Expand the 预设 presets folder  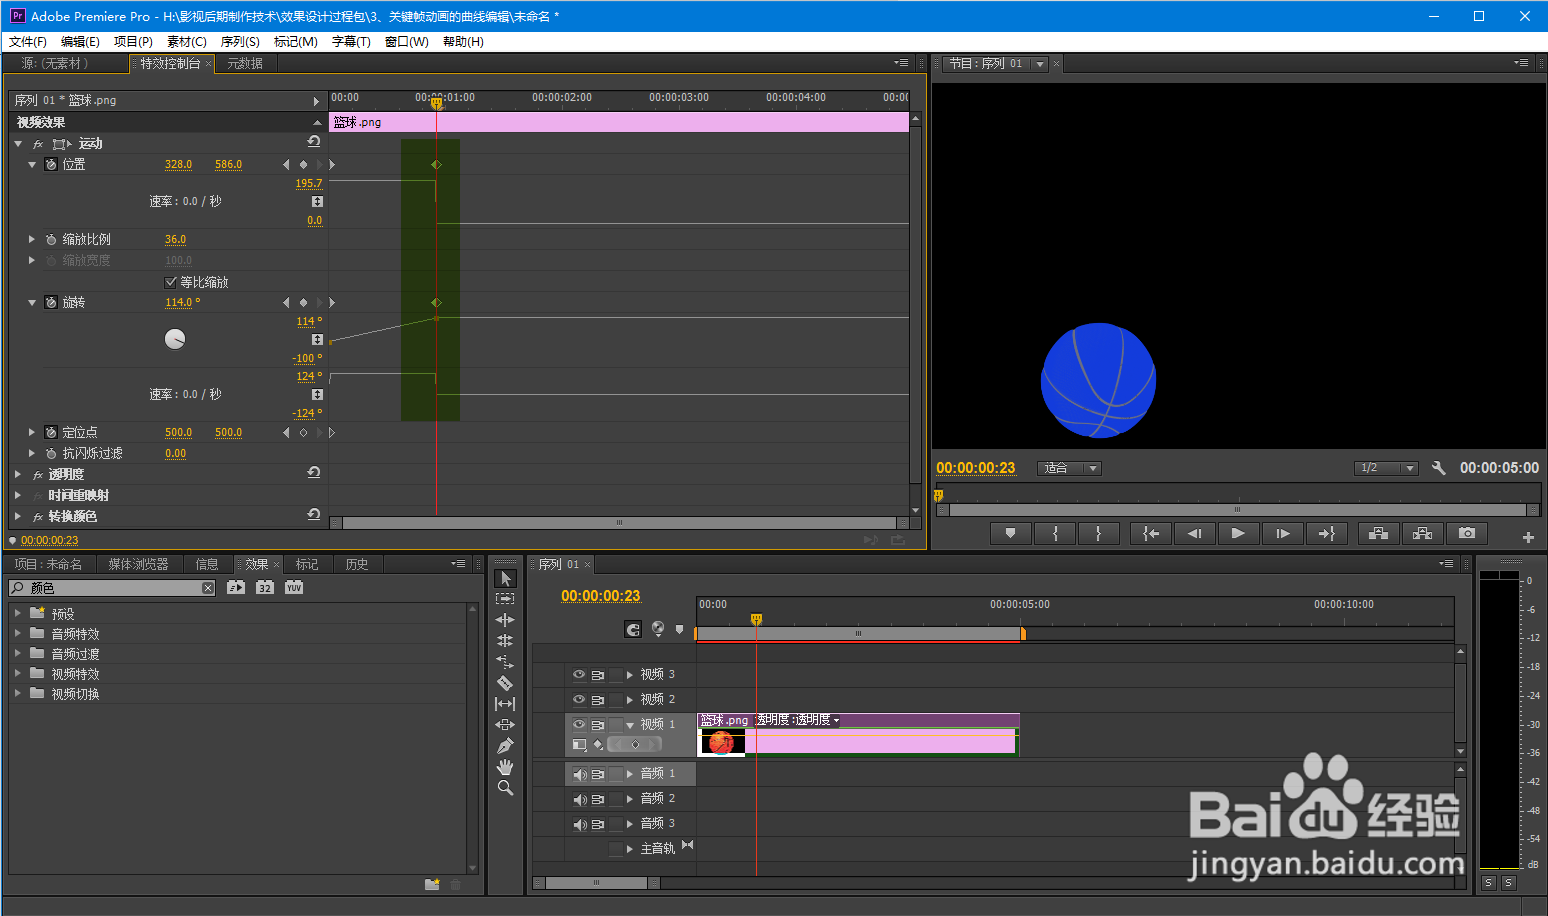[18, 613]
